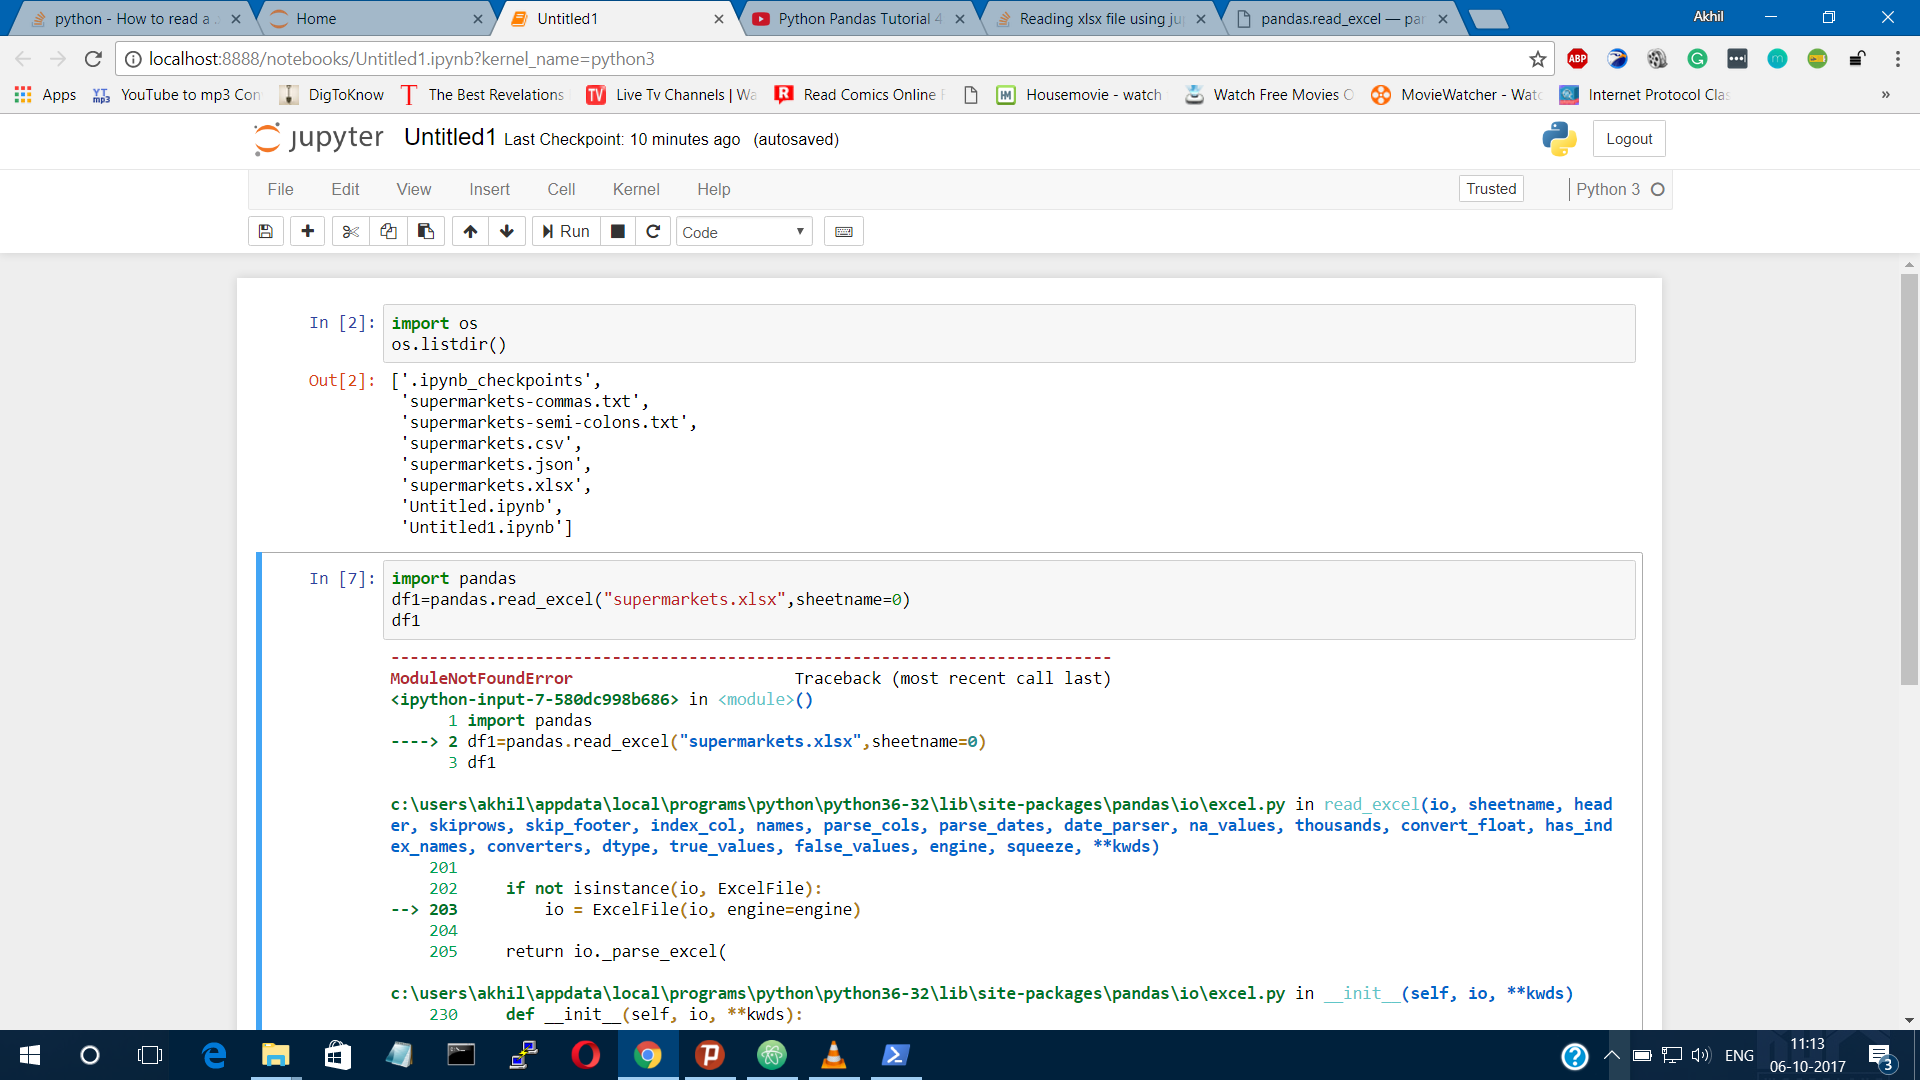1920x1080 pixels.
Task: Click the Logout button
Action: (1629, 139)
